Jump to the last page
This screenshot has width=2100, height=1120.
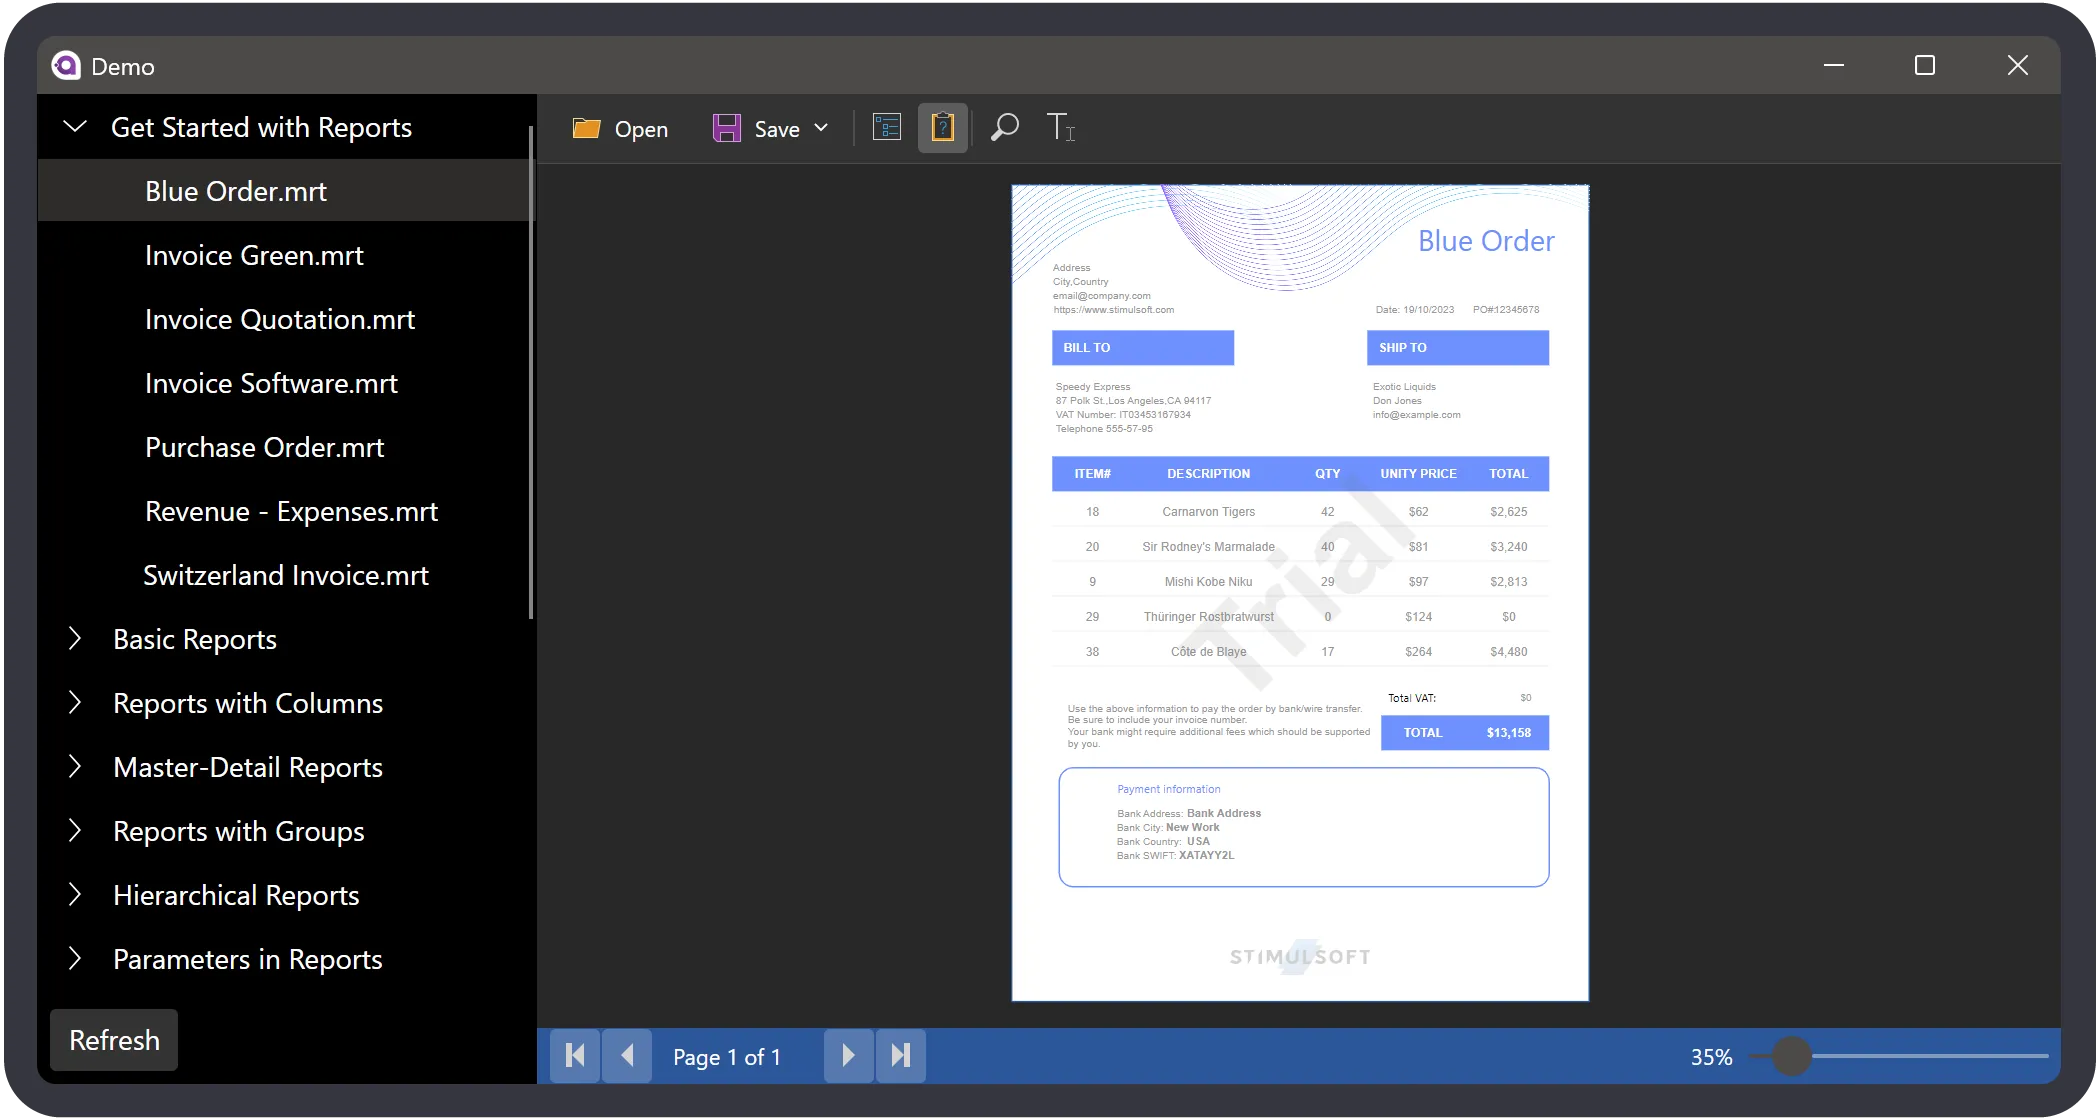tap(900, 1056)
